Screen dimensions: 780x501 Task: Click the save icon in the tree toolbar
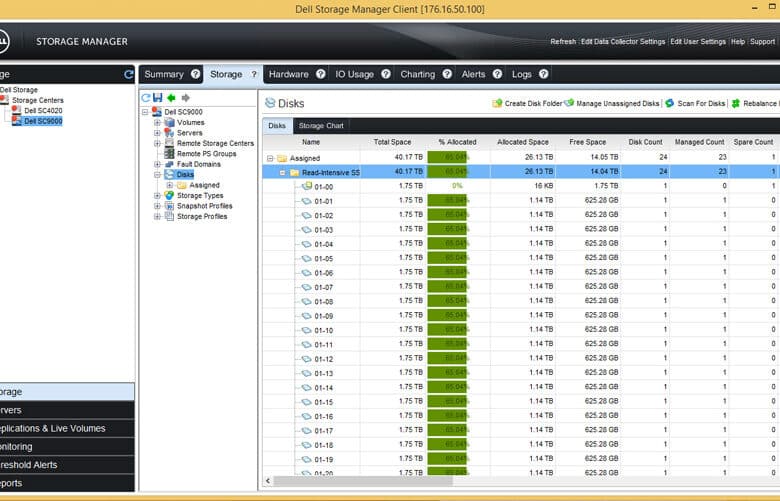click(x=158, y=98)
